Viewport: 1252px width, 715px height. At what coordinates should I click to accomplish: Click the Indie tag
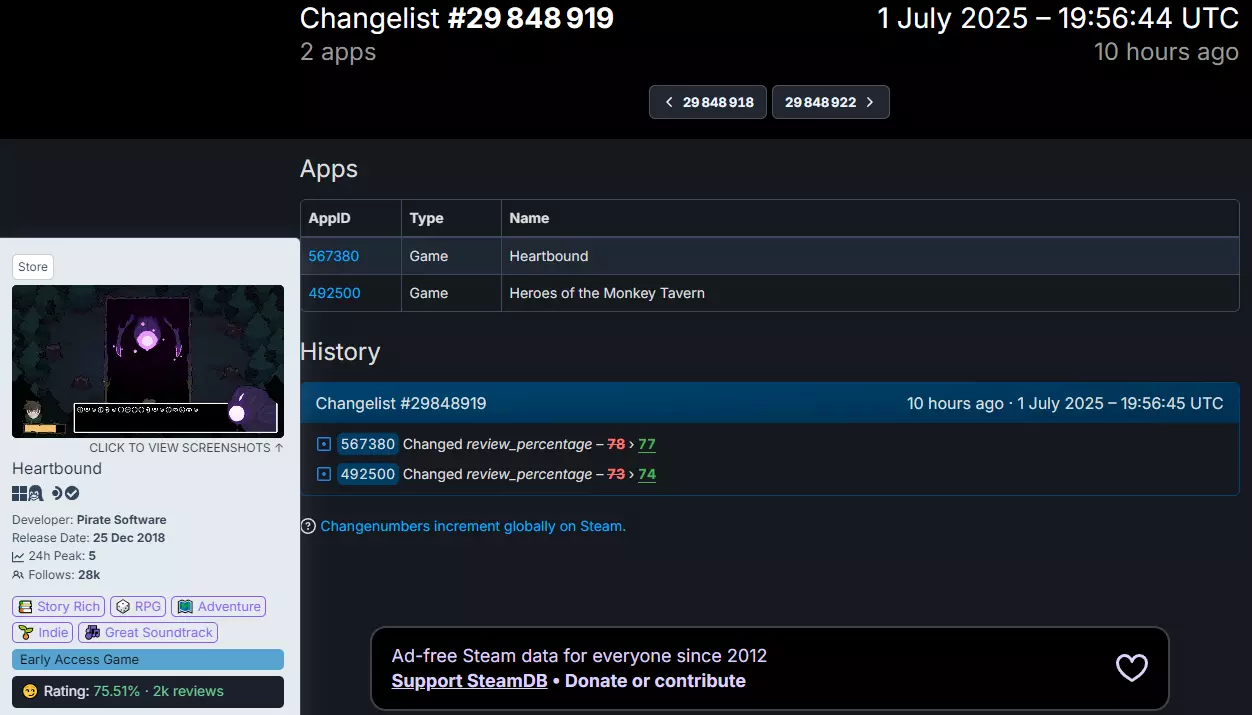pyautogui.click(x=43, y=632)
